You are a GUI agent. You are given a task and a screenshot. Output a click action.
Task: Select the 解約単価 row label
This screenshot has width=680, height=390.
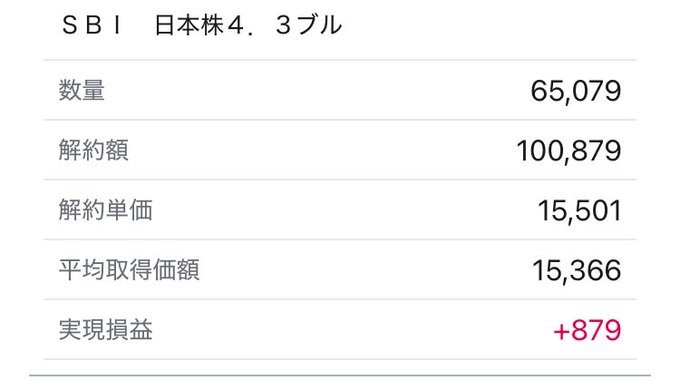click(x=105, y=210)
